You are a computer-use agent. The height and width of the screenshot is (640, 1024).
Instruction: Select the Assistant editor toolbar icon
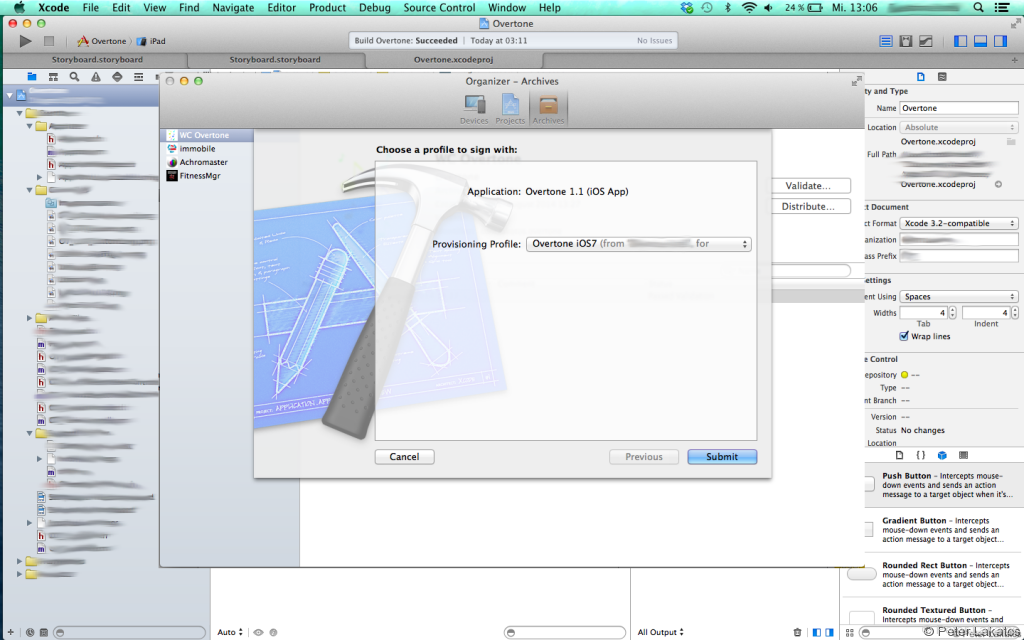906,41
